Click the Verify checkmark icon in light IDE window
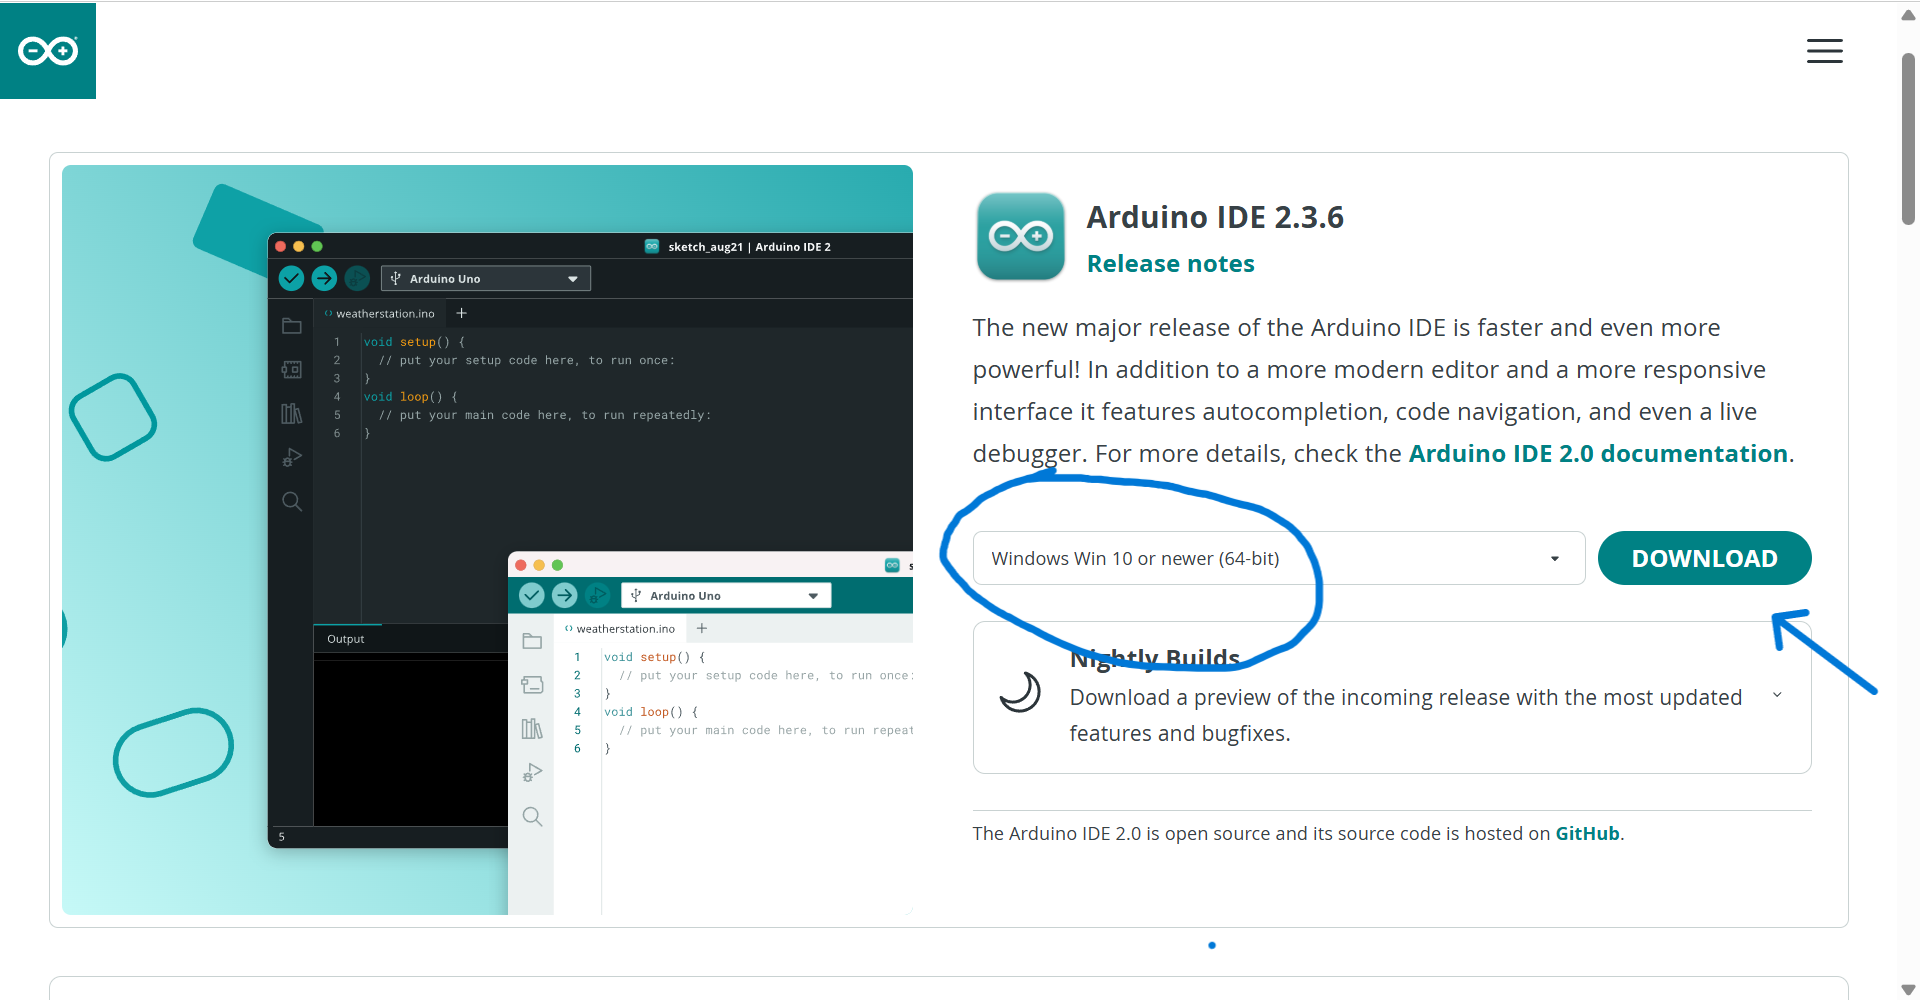 click(532, 595)
